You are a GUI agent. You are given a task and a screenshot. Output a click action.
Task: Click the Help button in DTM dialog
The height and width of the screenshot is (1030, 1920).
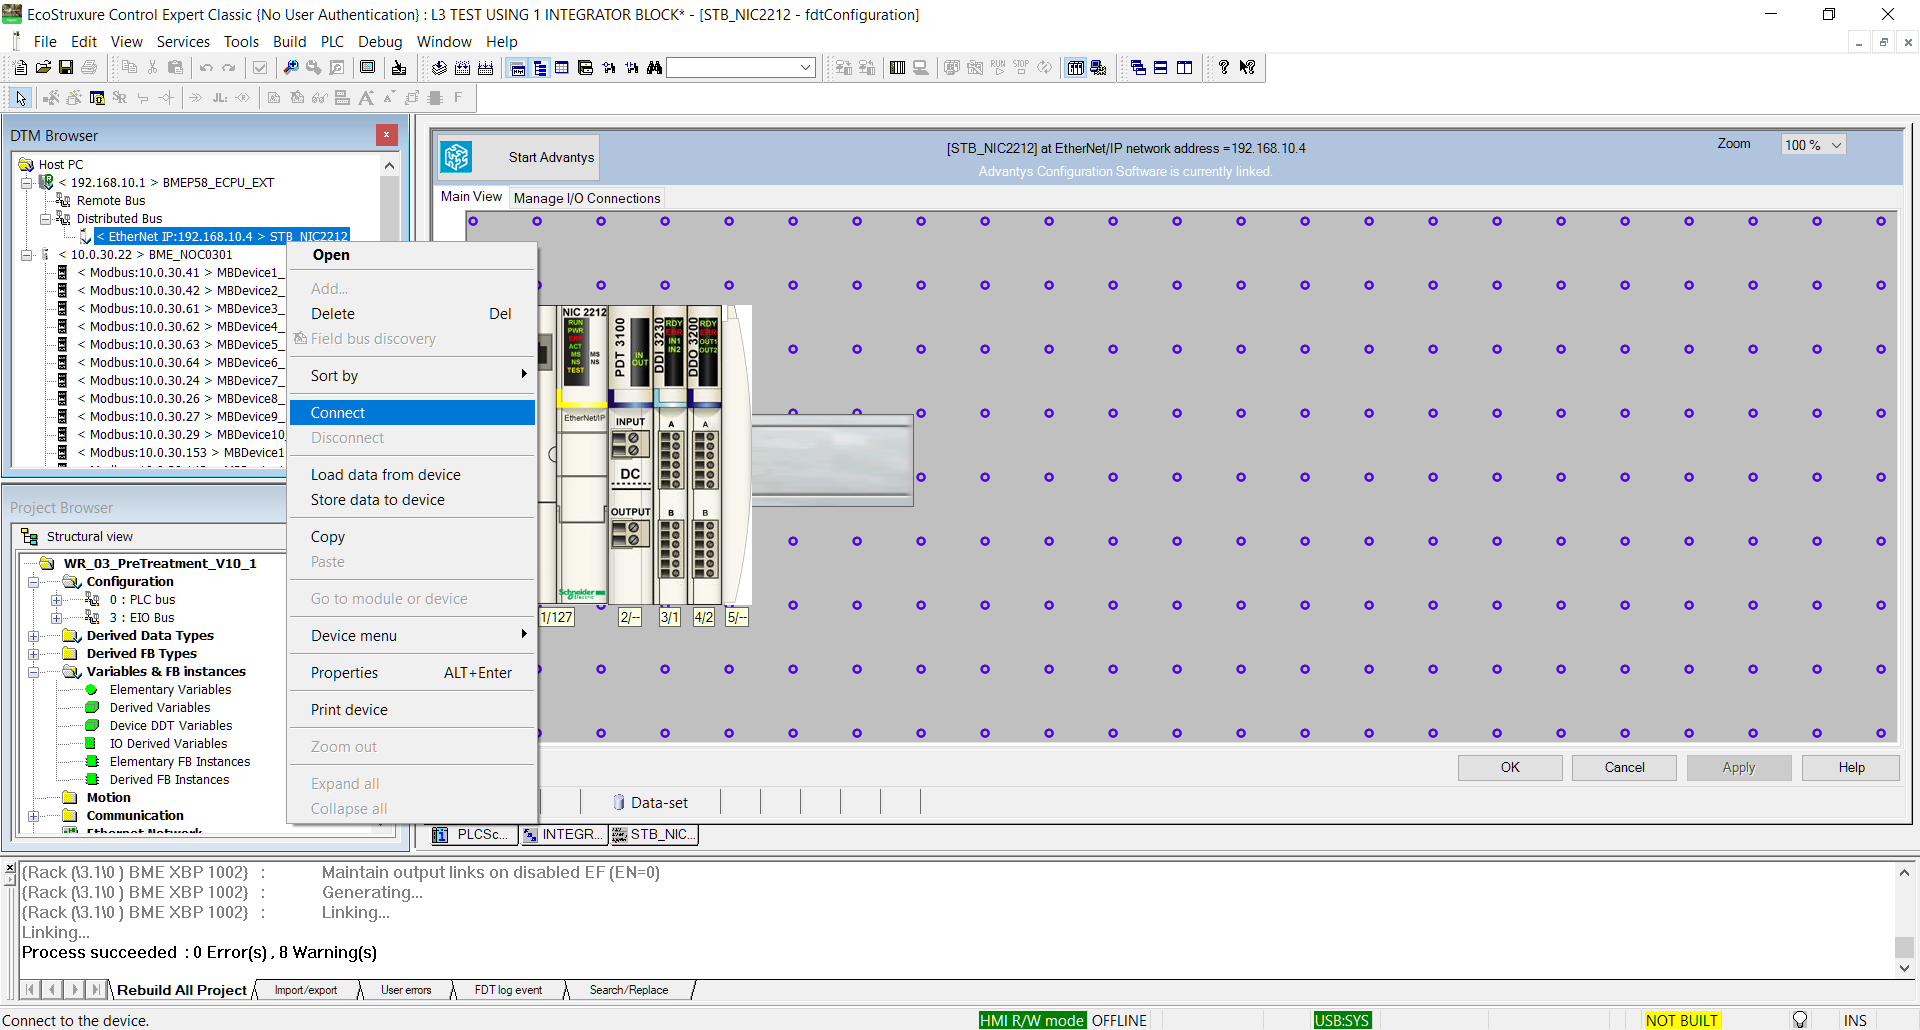[x=1851, y=768]
